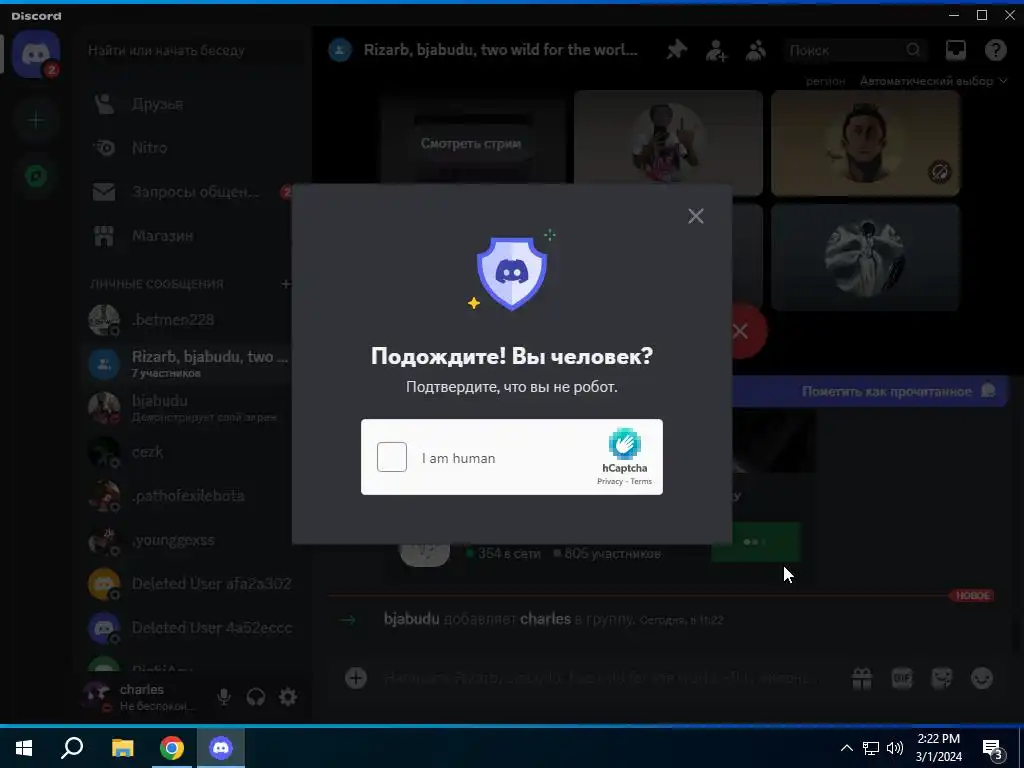1024x768 pixels.
Task: Open Google Chrome from taskbar
Action: [x=172, y=748]
